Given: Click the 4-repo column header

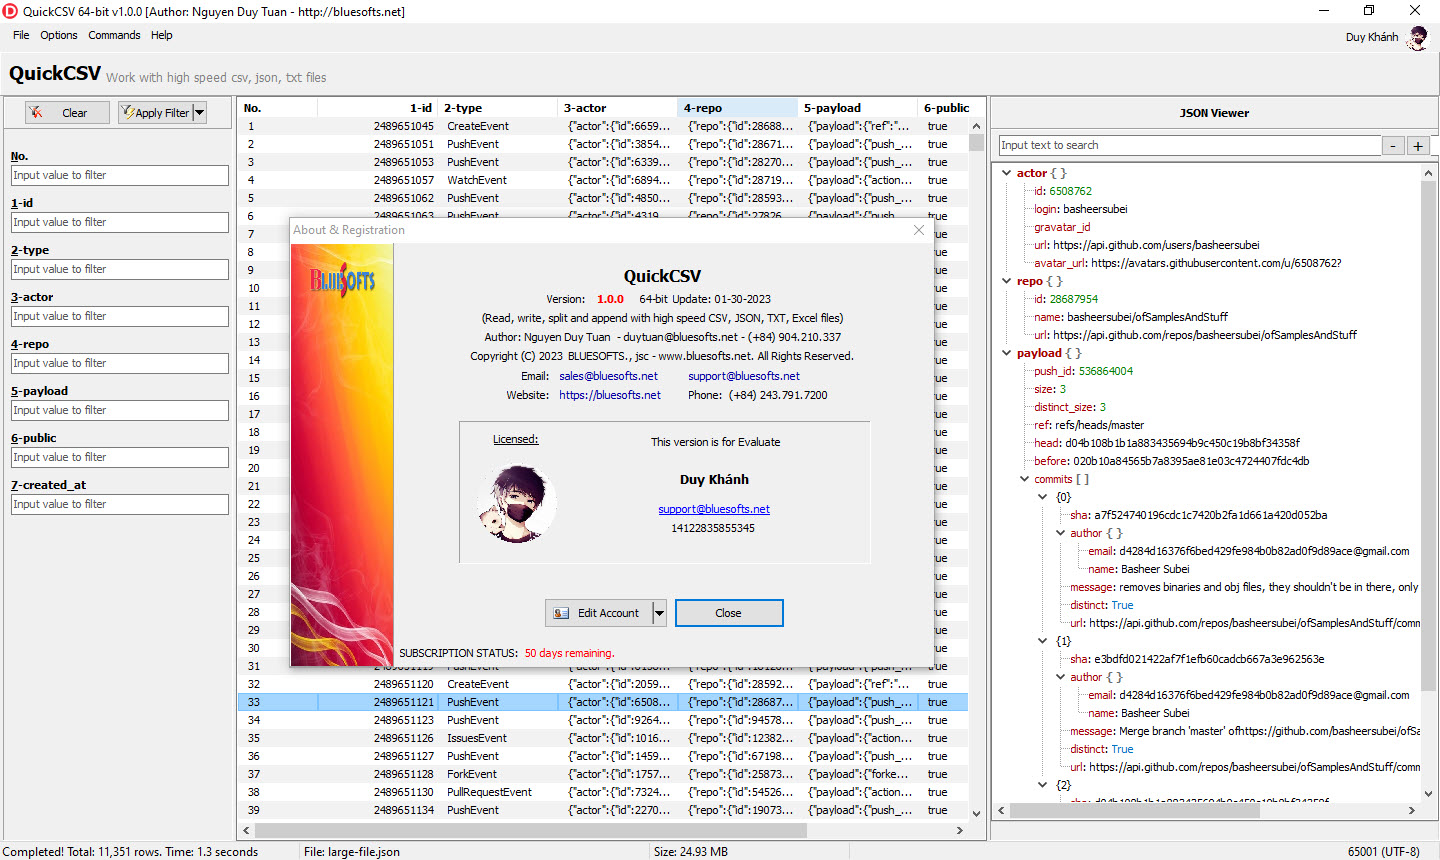Looking at the screenshot, I should point(738,108).
